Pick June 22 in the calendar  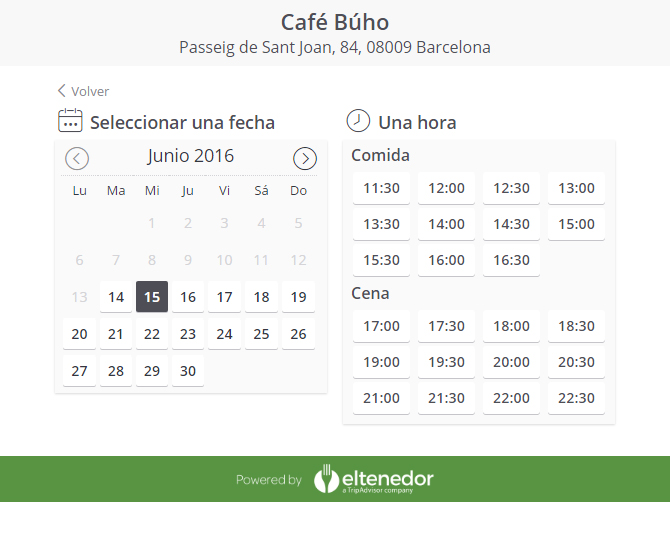pyautogui.click(x=152, y=334)
